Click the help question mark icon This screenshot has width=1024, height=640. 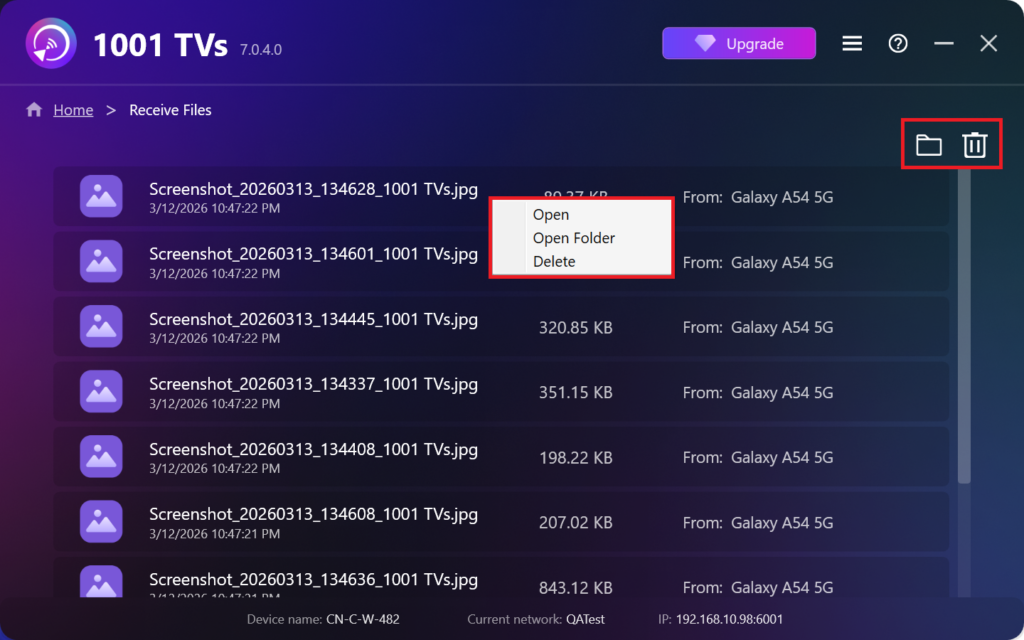point(898,44)
